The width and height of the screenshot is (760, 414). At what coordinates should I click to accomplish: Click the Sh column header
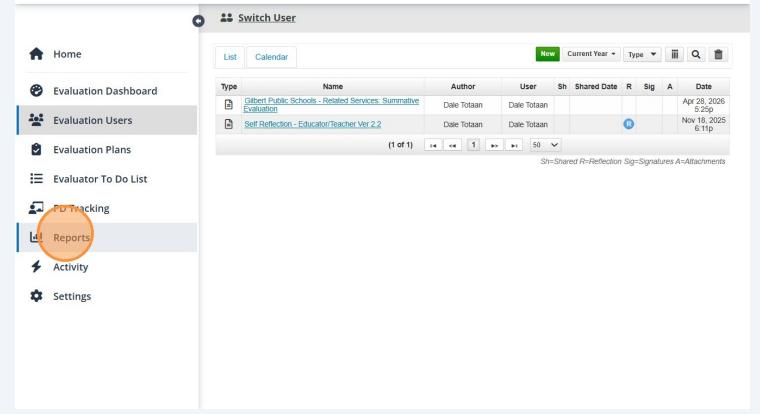(x=562, y=86)
